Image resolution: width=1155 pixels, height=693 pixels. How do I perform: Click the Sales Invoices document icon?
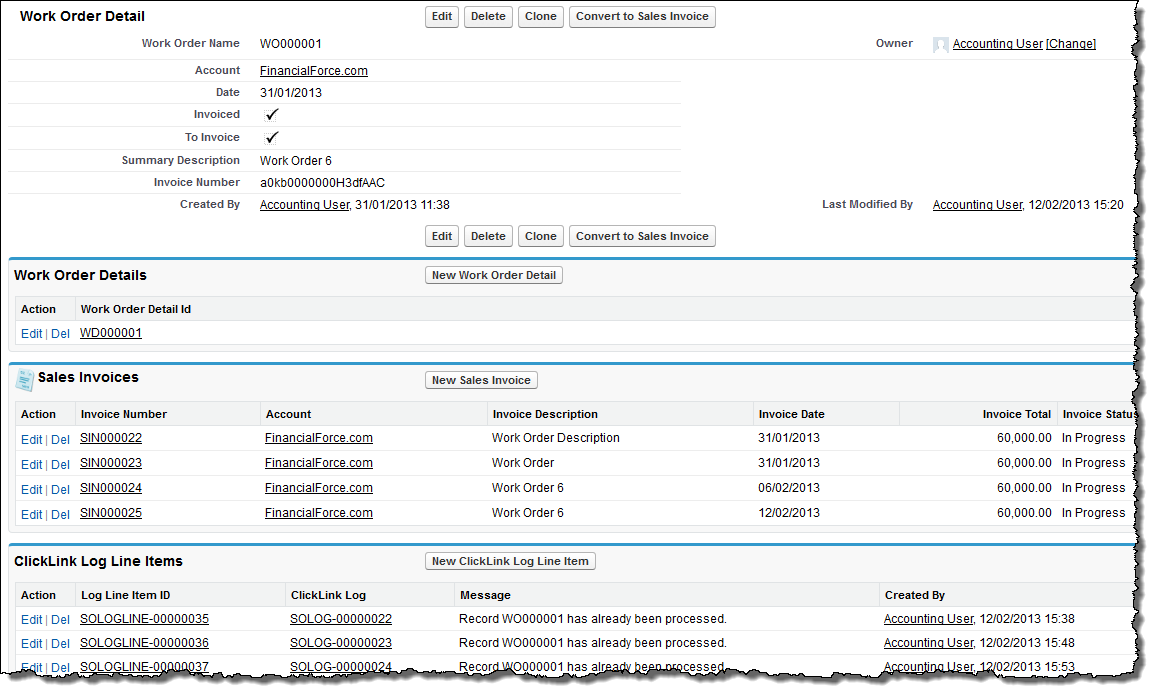(25, 379)
